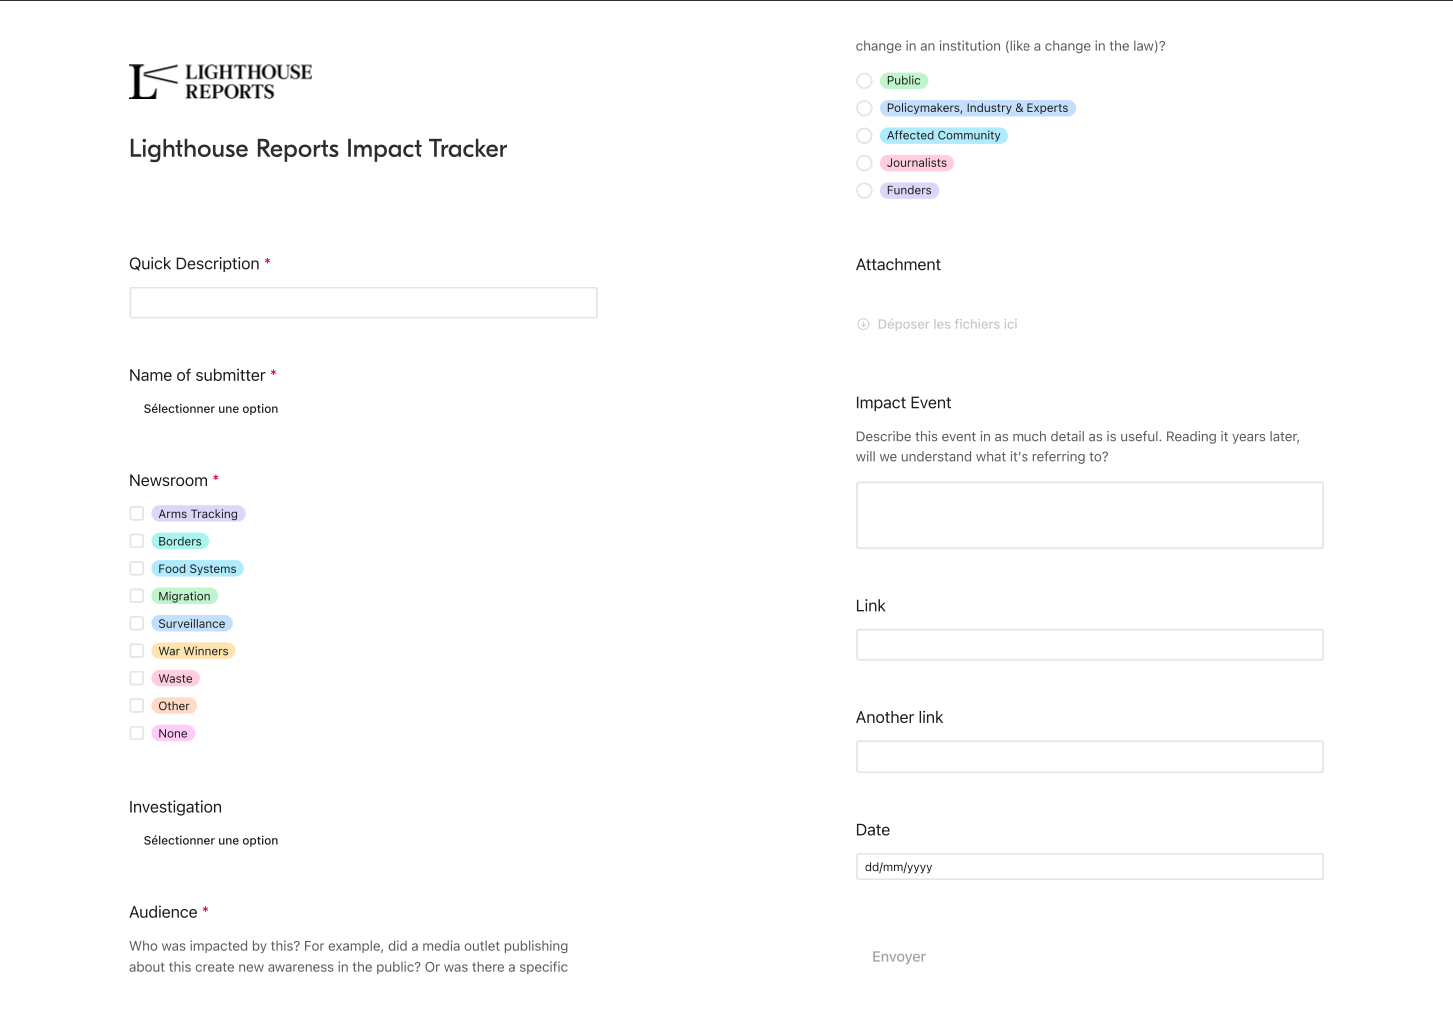This screenshot has height=1026, width=1453.
Task: Open the Investigation select dropdown
Action: pos(211,841)
